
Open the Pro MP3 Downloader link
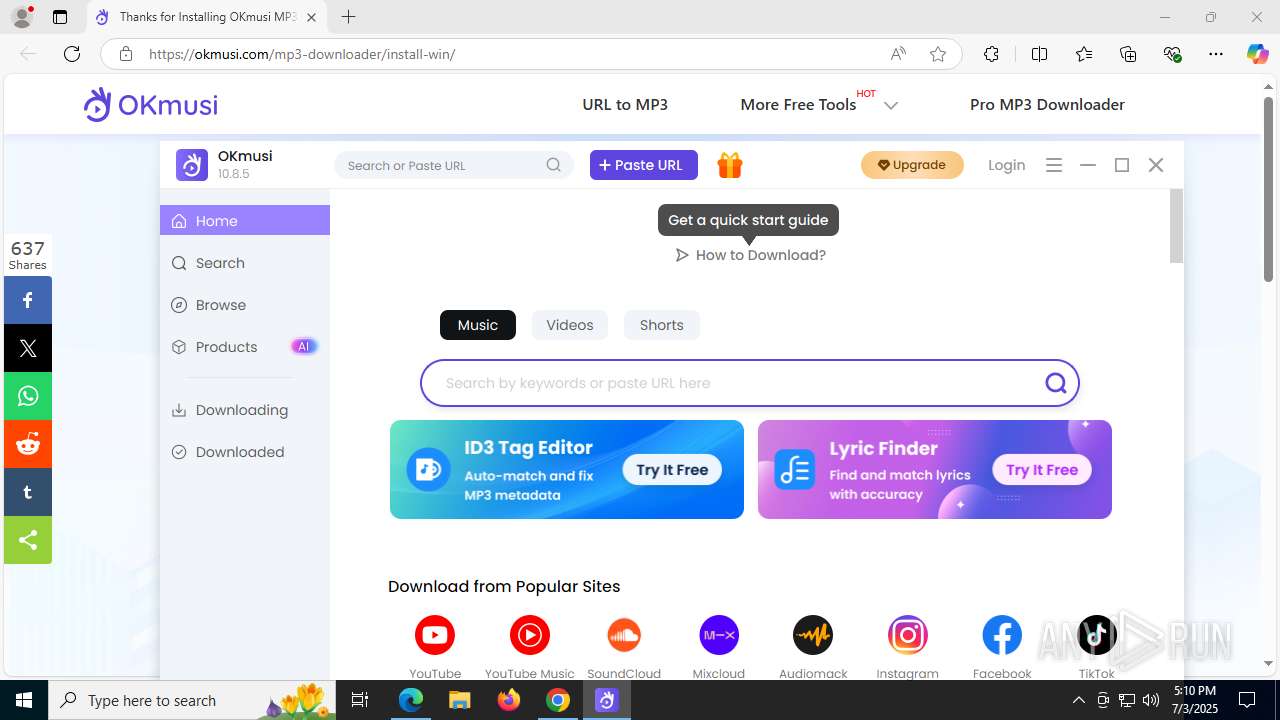(x=1047, y=104)
